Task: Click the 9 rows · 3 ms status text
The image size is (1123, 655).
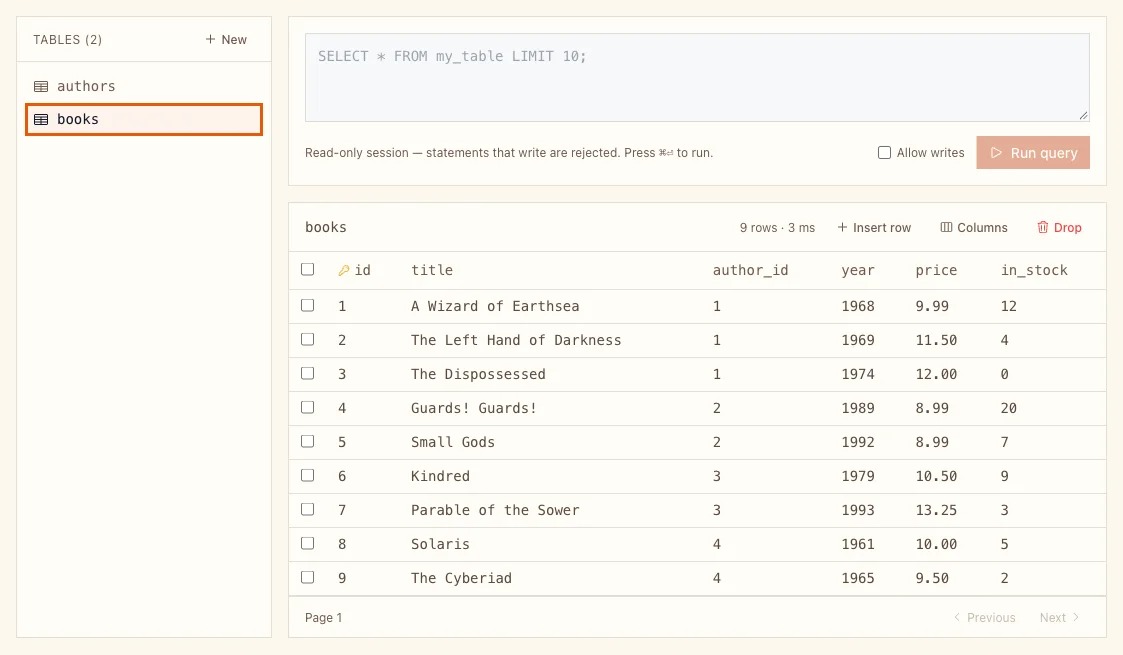Action: 777,228
